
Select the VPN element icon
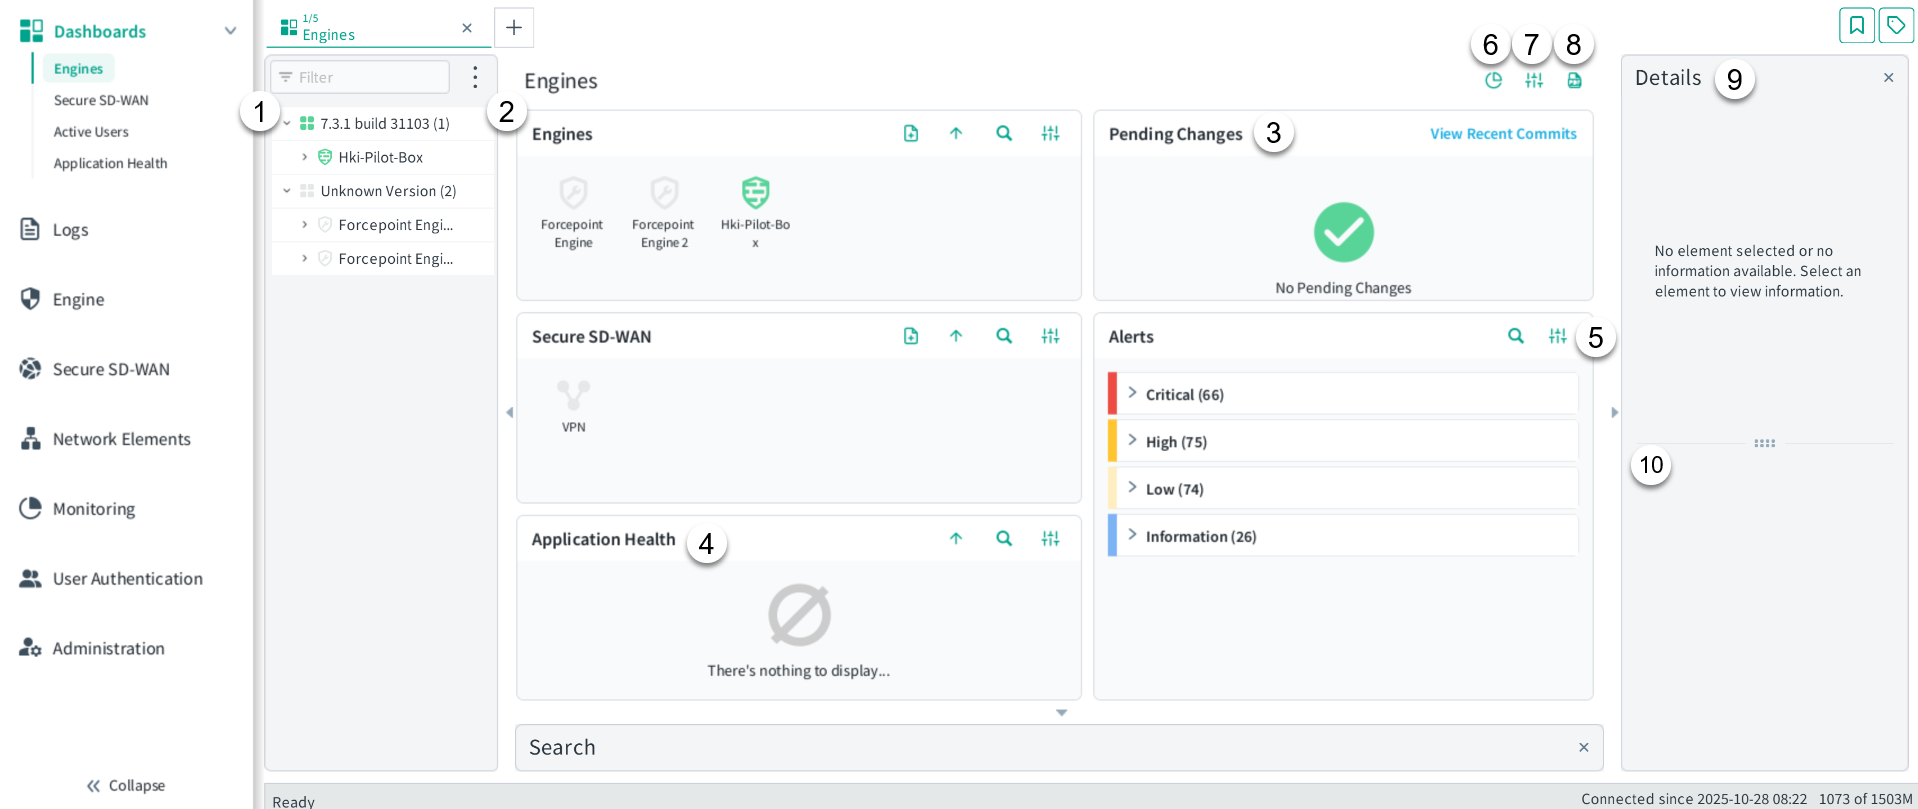pyautogui.click(x=573, y=395)
